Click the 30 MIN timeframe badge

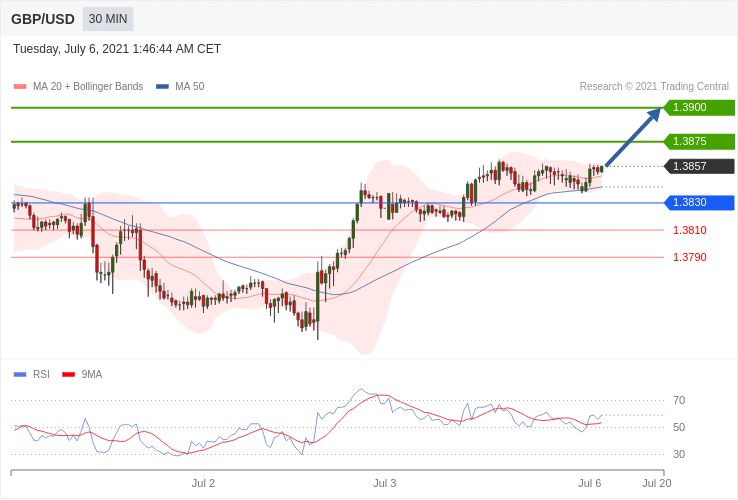point(108,19)
